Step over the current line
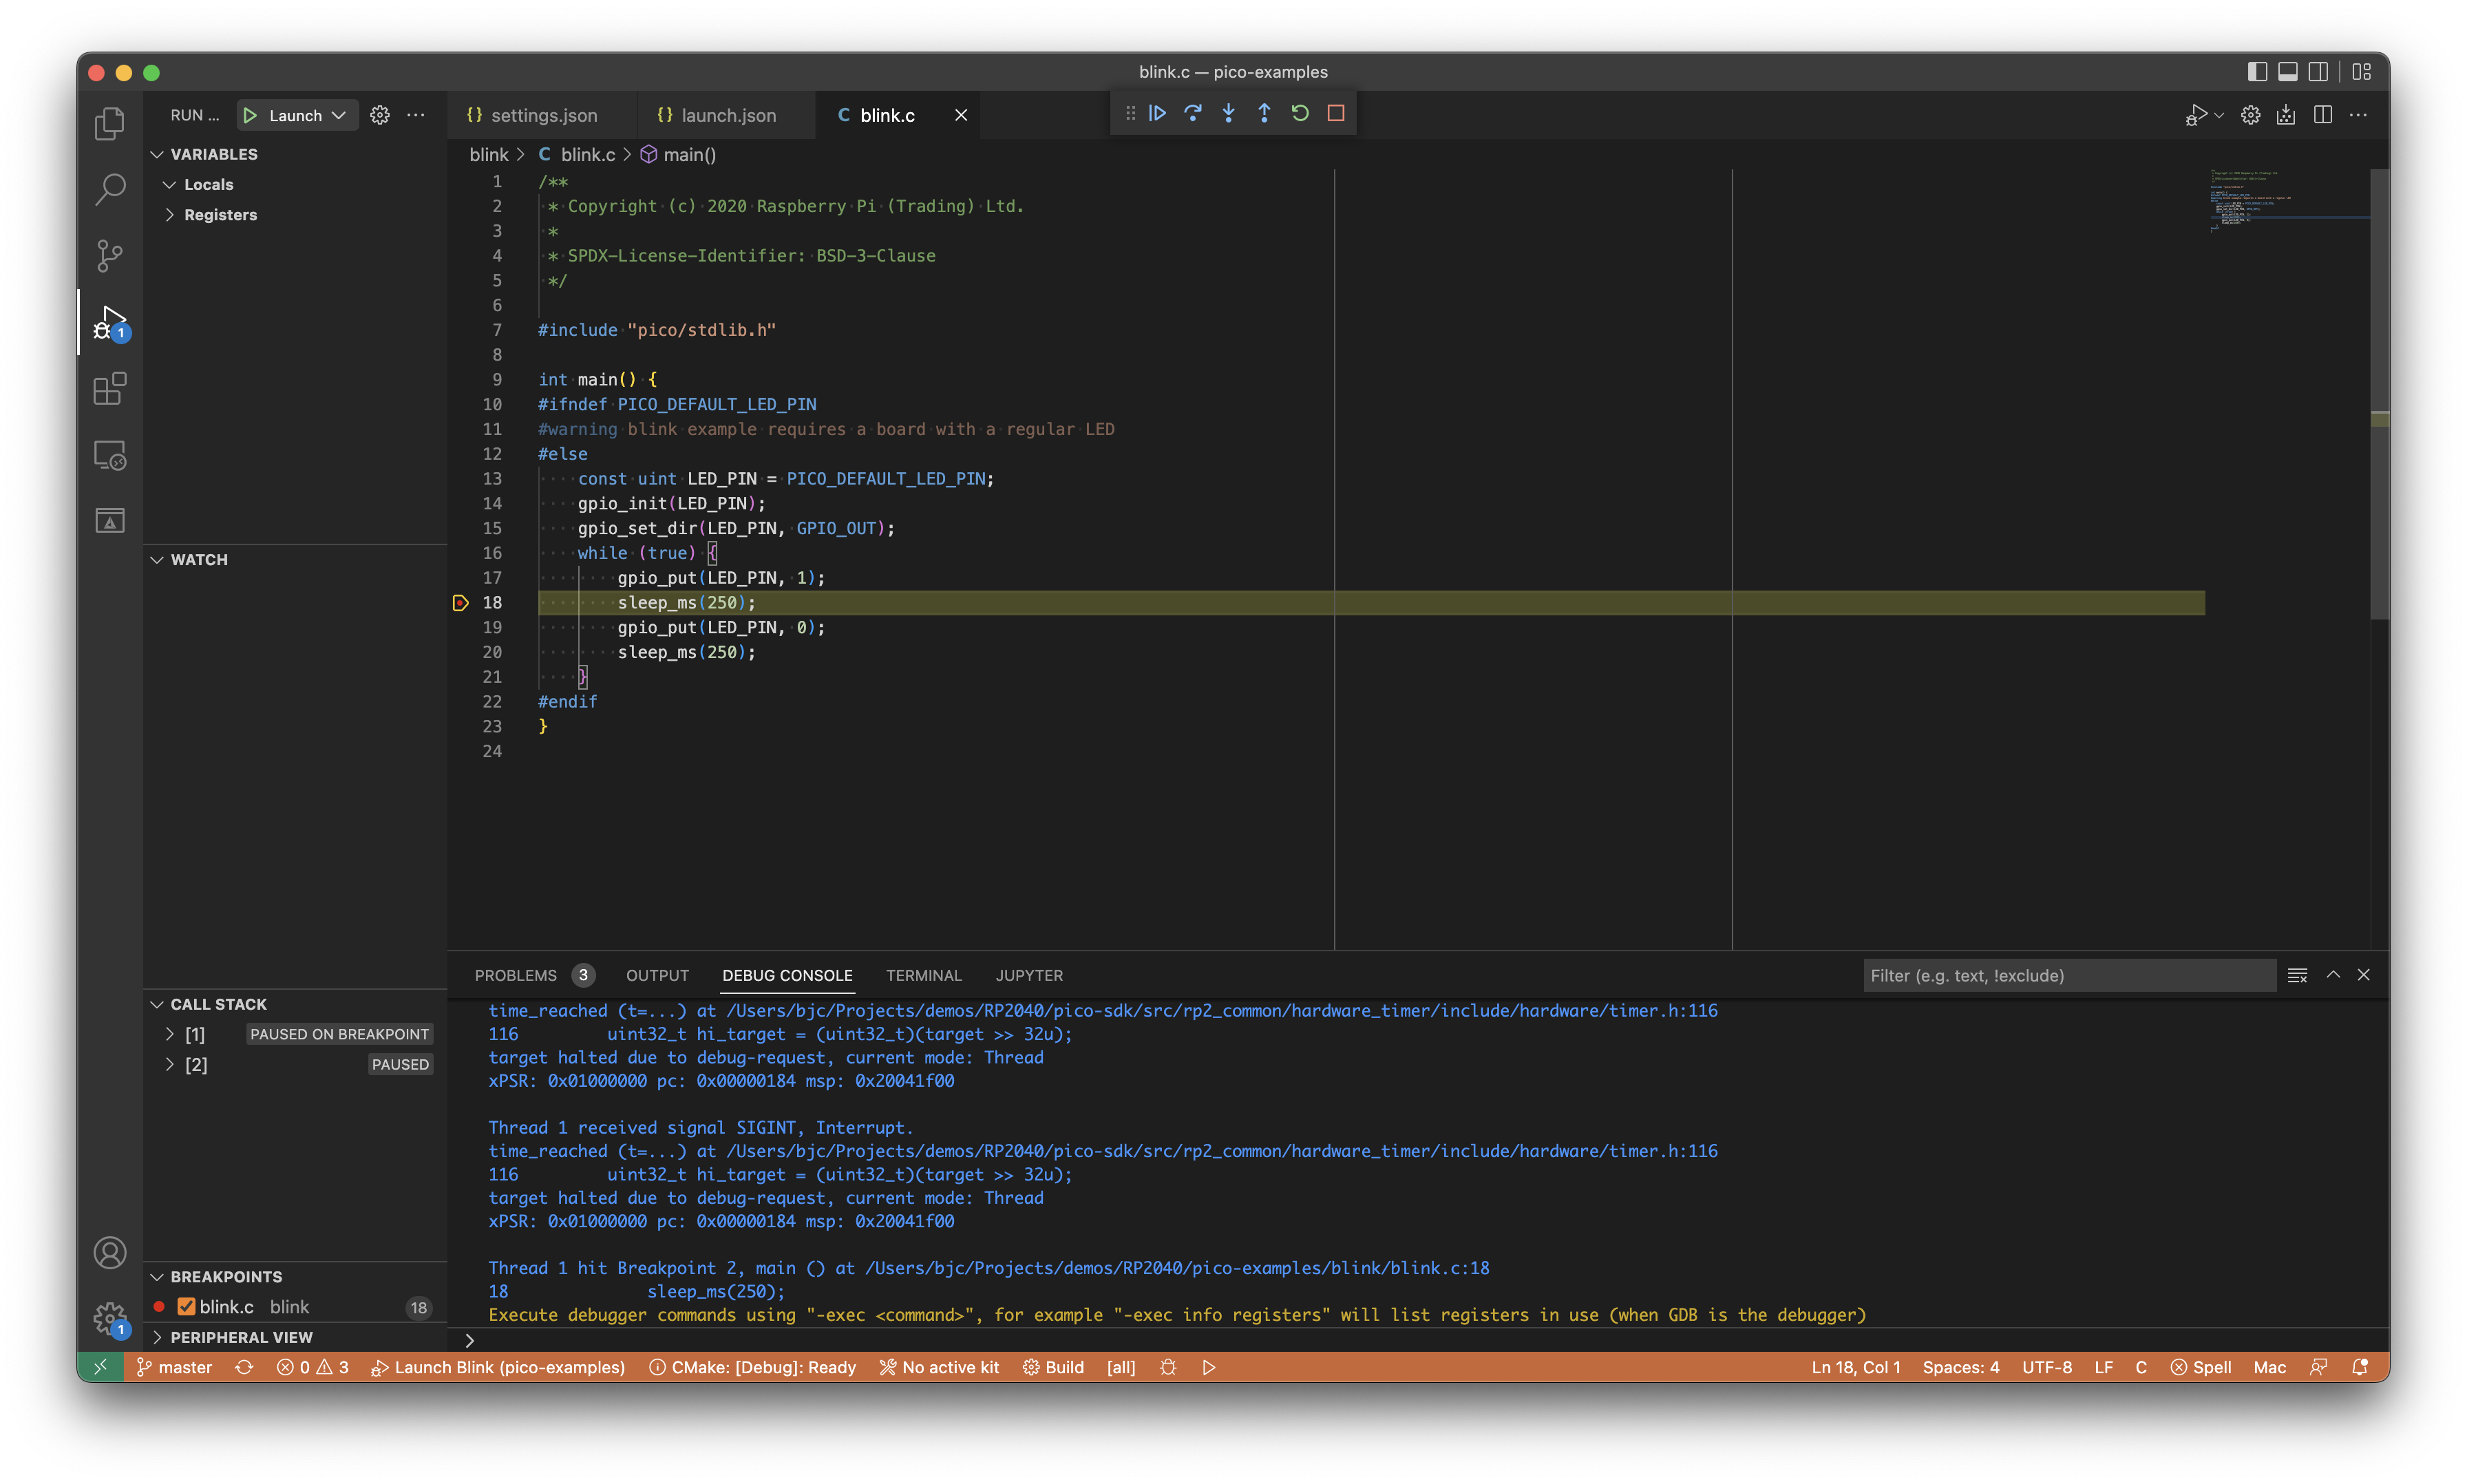2467x1484 pixels. [1192, 114]
